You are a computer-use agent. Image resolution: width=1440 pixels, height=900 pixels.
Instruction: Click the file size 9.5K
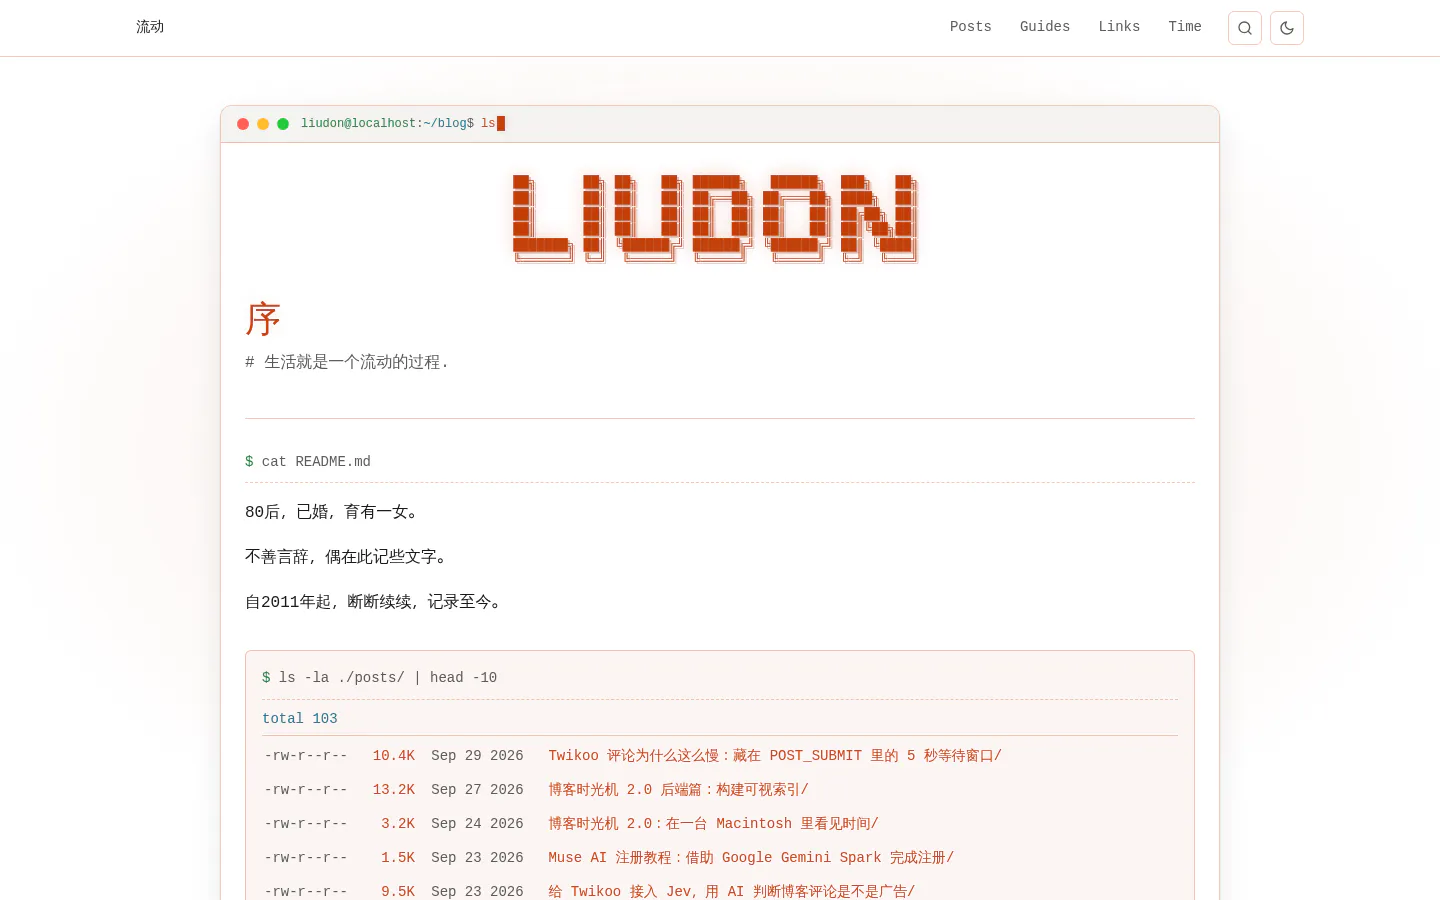[398, 891]
